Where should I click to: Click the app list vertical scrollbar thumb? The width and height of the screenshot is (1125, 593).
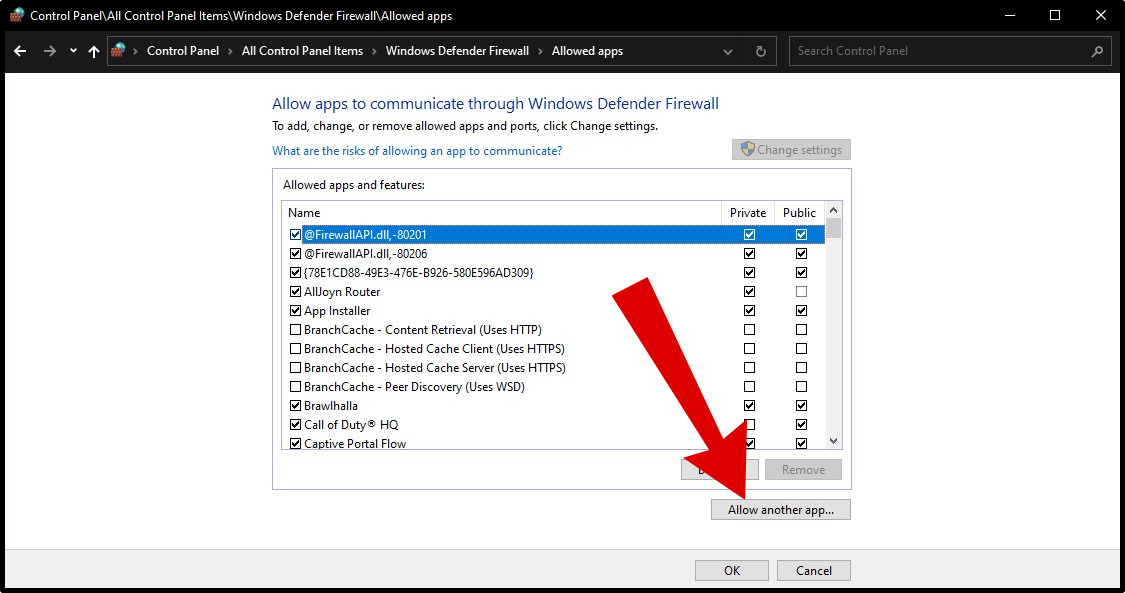(833, 227)
